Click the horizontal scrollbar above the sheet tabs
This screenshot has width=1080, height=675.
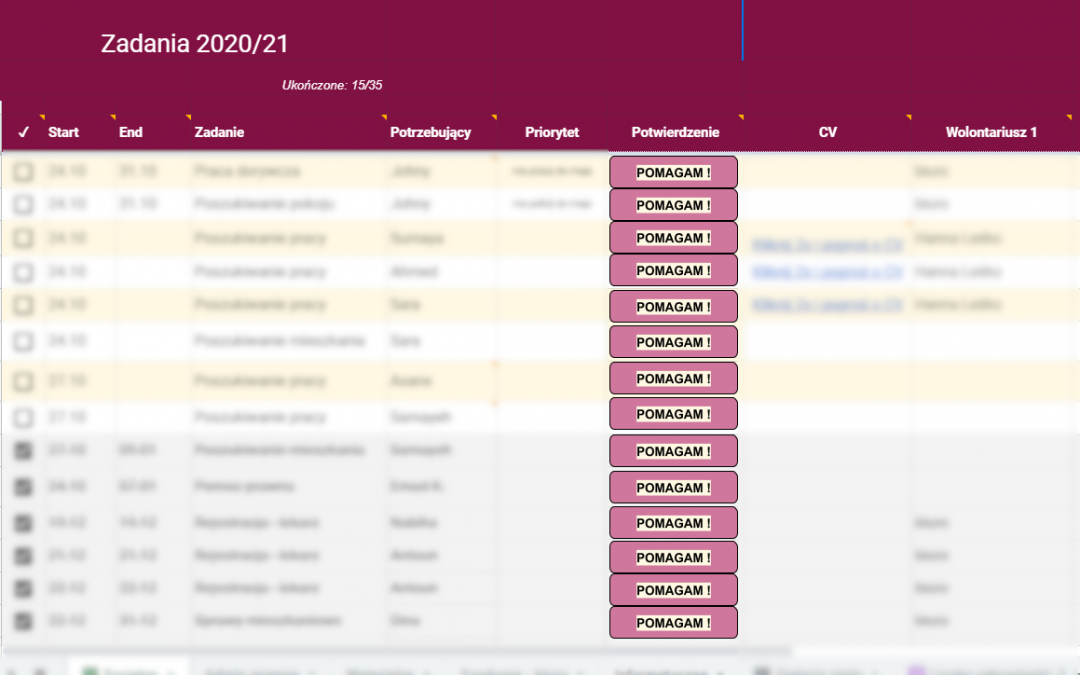(x=400, y=651)
